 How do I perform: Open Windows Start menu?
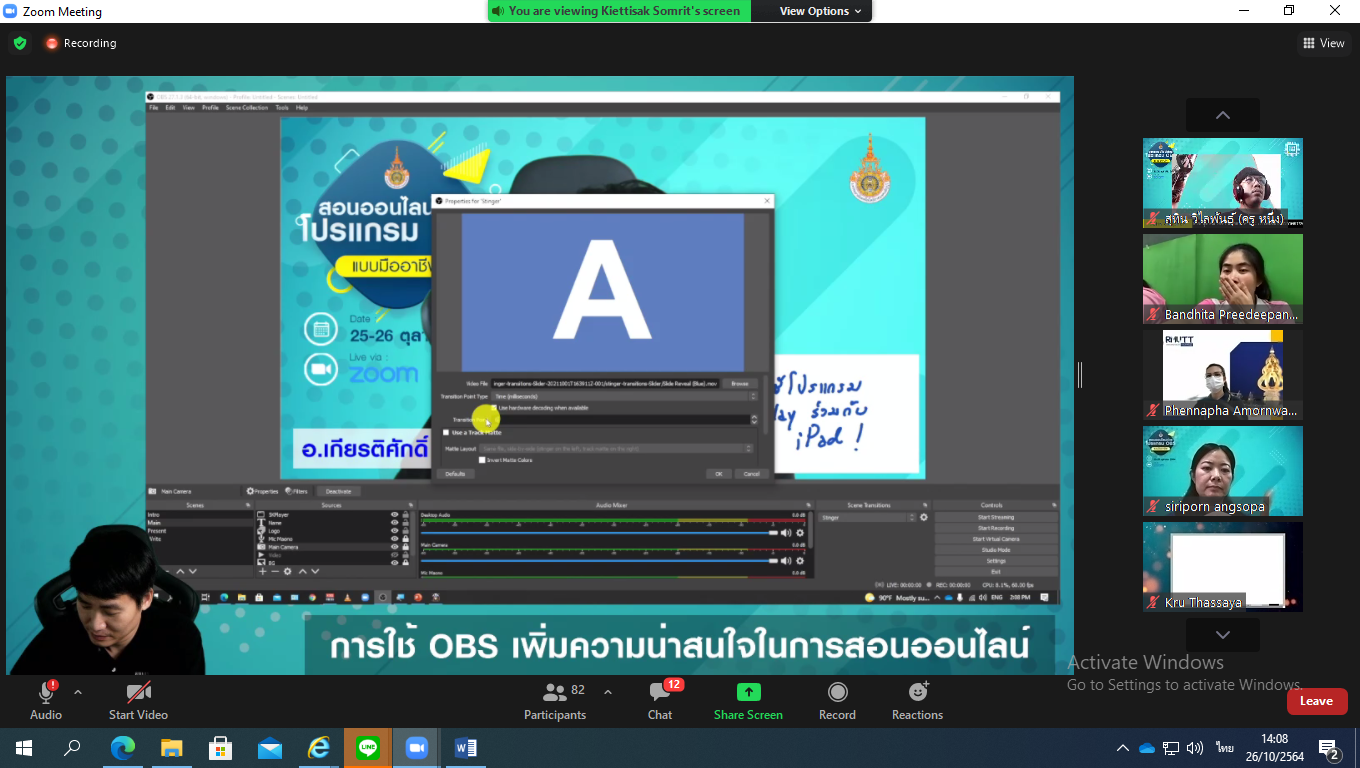[x=23, y=748]
